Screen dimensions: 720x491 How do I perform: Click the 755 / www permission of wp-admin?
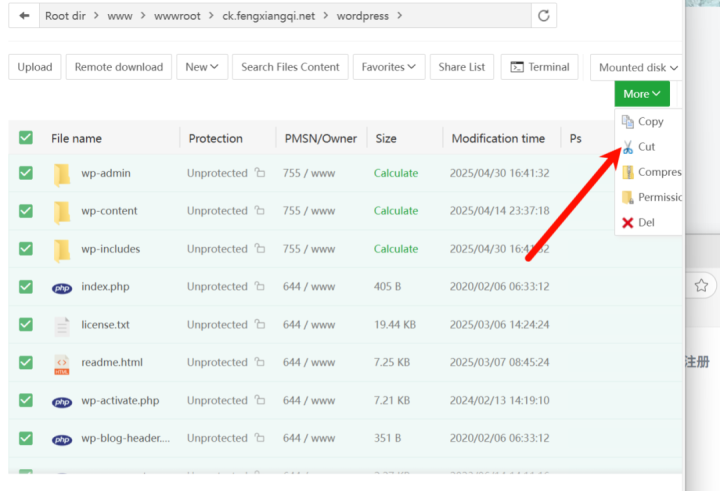[309, 173]
